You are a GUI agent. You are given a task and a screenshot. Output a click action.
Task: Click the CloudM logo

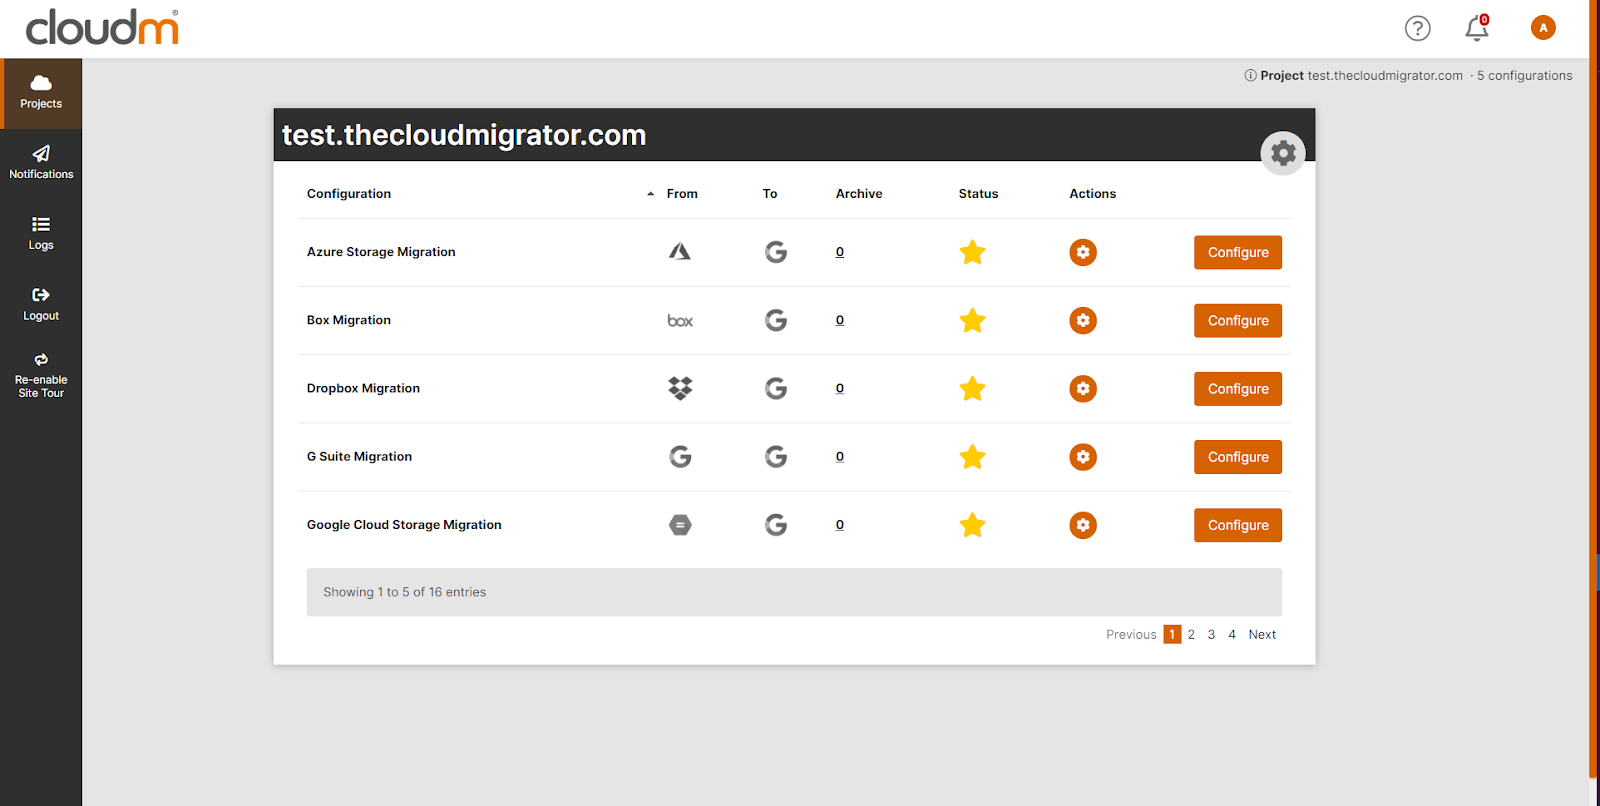tap(102, 27)
